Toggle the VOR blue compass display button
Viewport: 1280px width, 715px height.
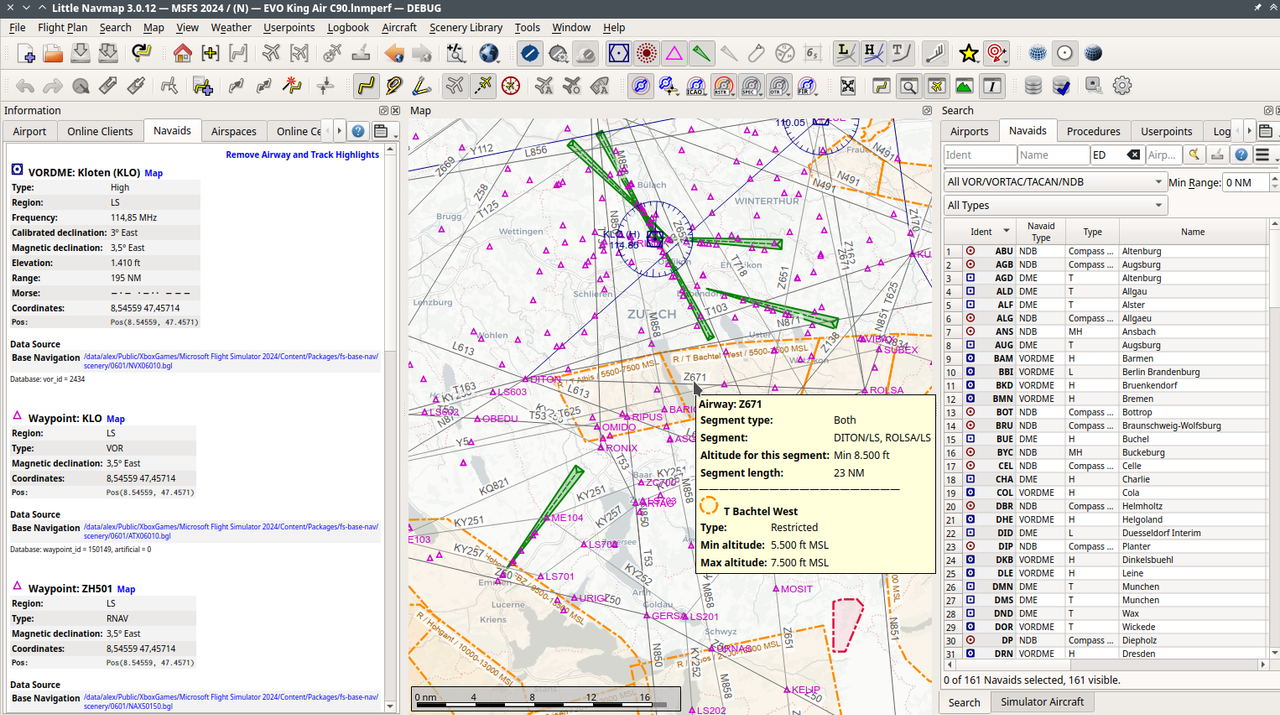pyautogui.click(x=619, y=53)
